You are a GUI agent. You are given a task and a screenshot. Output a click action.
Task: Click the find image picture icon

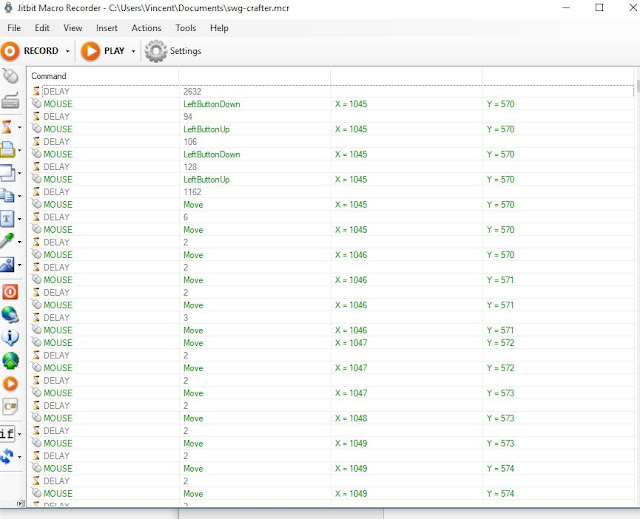7,265
